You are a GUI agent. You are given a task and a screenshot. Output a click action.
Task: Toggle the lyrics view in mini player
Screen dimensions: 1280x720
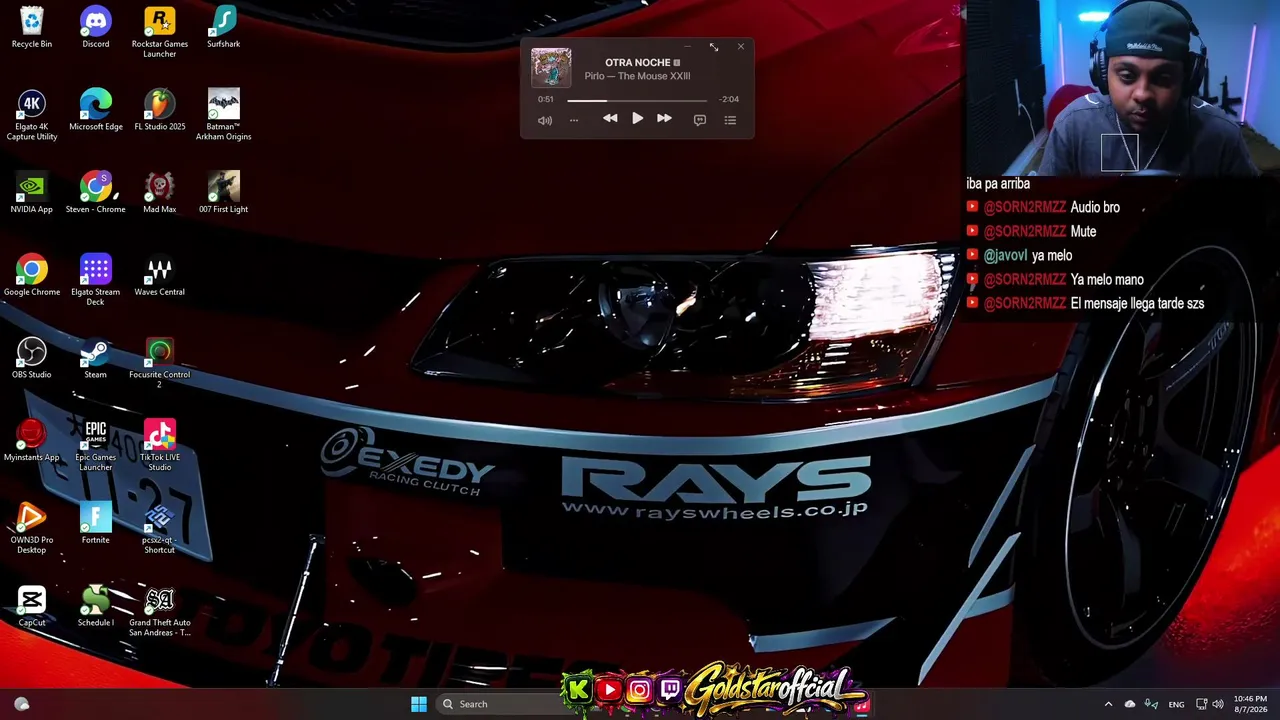[700, 120]
